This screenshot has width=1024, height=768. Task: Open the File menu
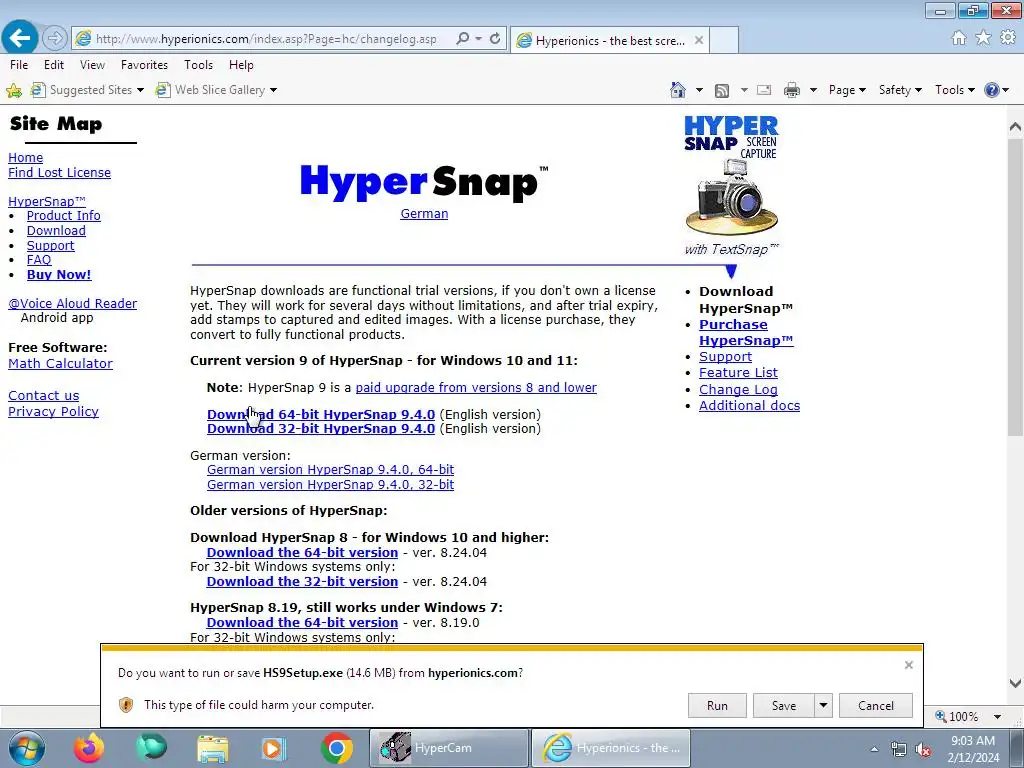(19, 65)
